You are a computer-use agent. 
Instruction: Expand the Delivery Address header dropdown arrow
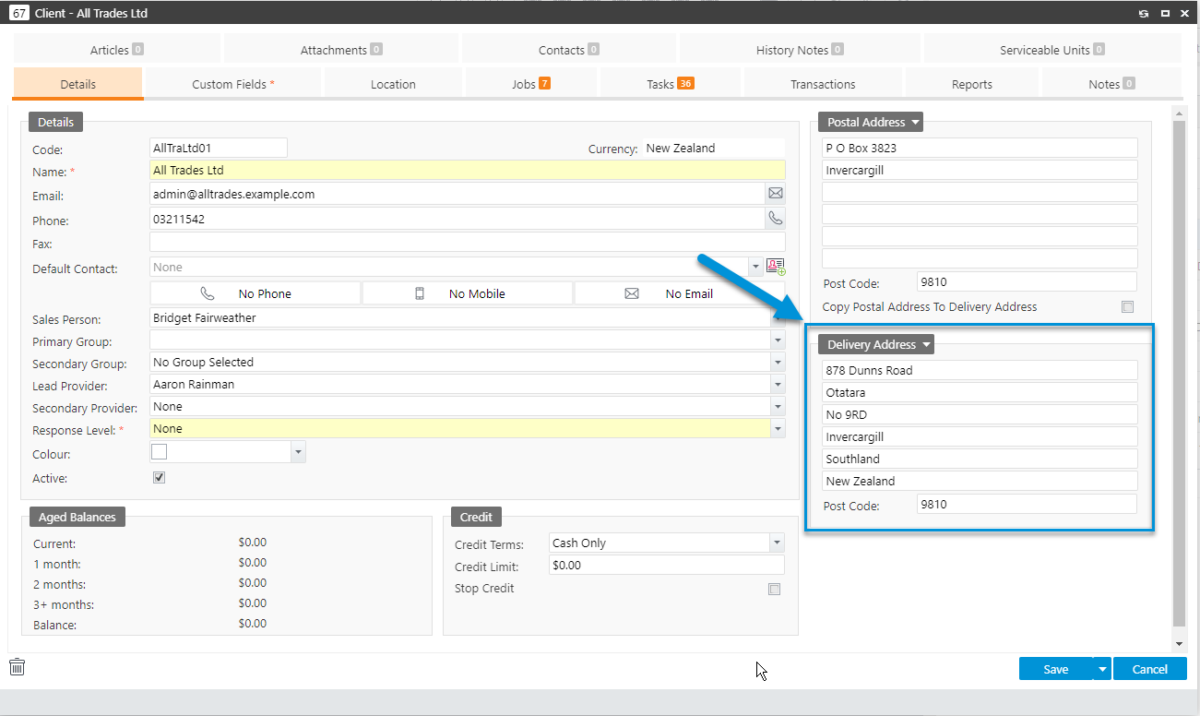pos(925,344)
